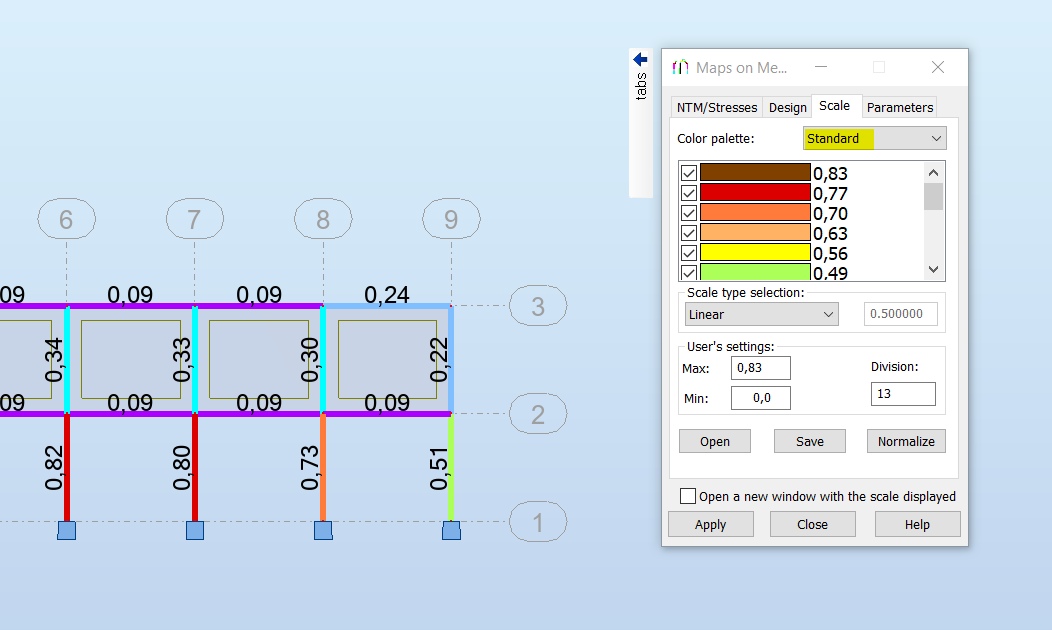This screenshot has height=630, width=1052.
Task: Apply the current scale settings
Action: [x=711, y=524]
